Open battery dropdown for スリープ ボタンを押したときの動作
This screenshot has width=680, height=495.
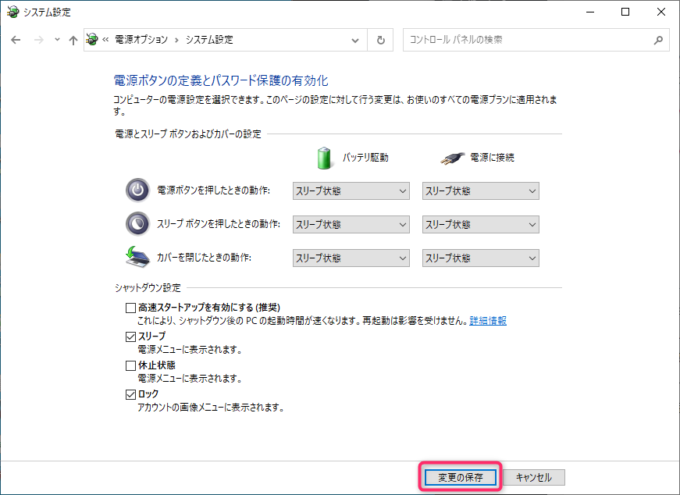pos(351,224)
